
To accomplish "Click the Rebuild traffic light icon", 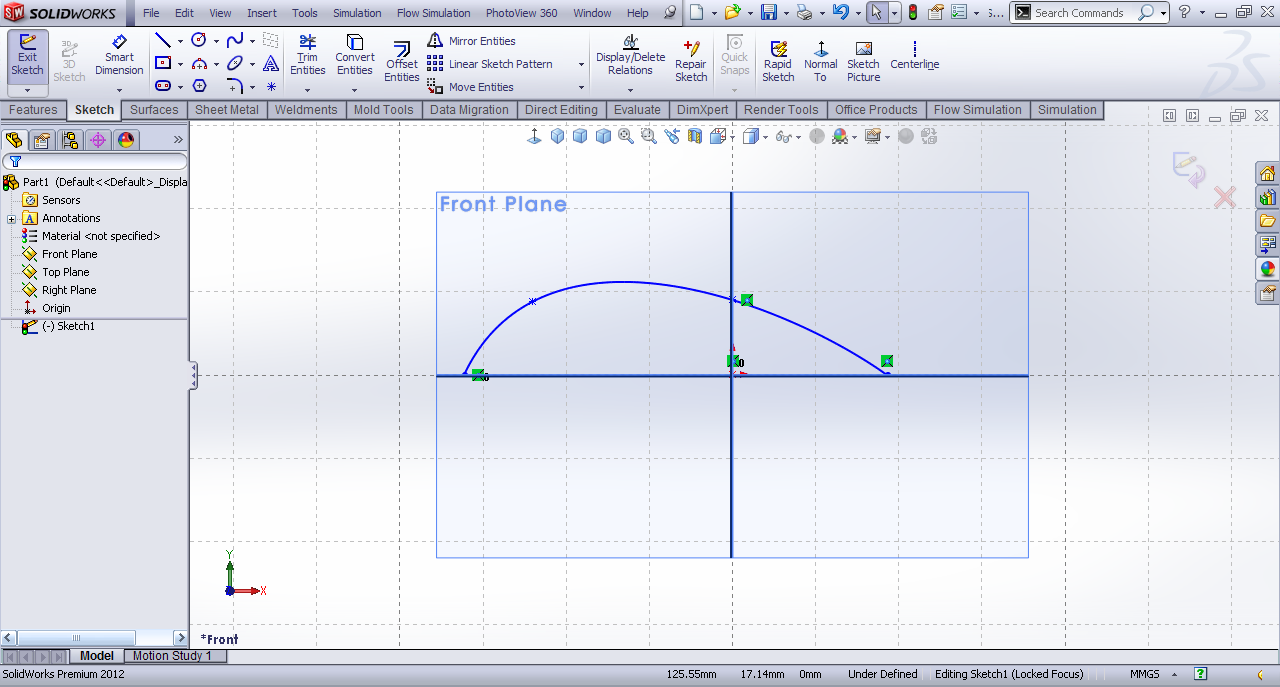I will [913, 13].
